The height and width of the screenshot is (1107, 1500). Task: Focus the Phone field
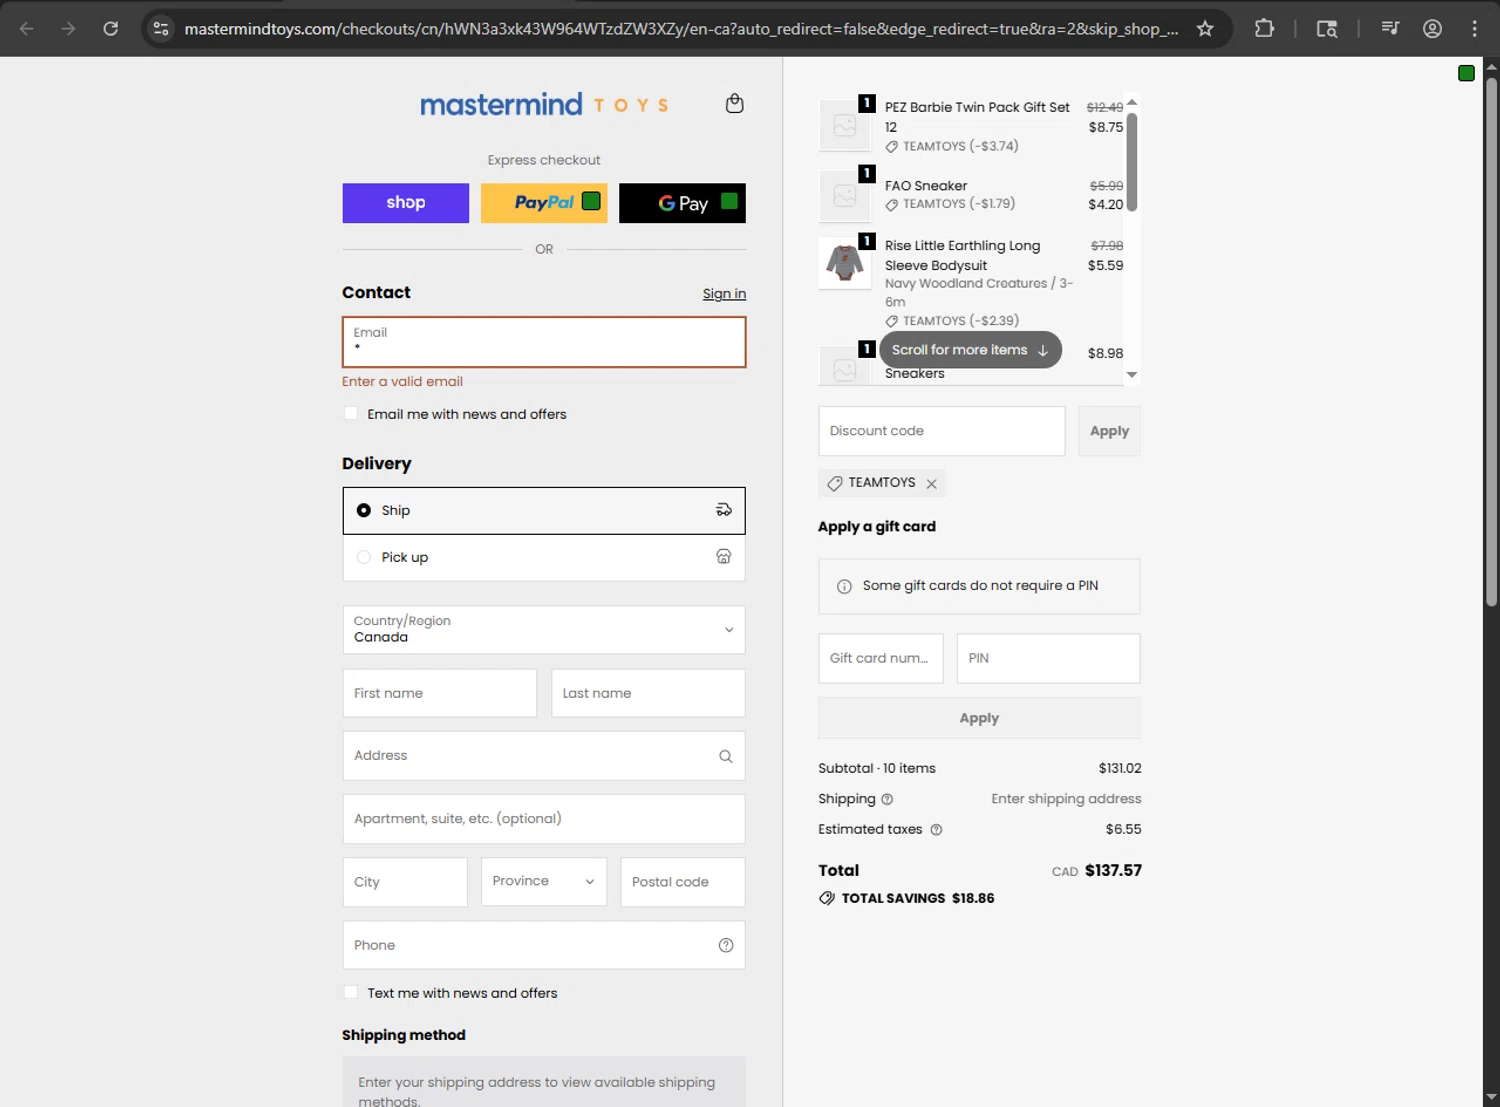[544, 945]
